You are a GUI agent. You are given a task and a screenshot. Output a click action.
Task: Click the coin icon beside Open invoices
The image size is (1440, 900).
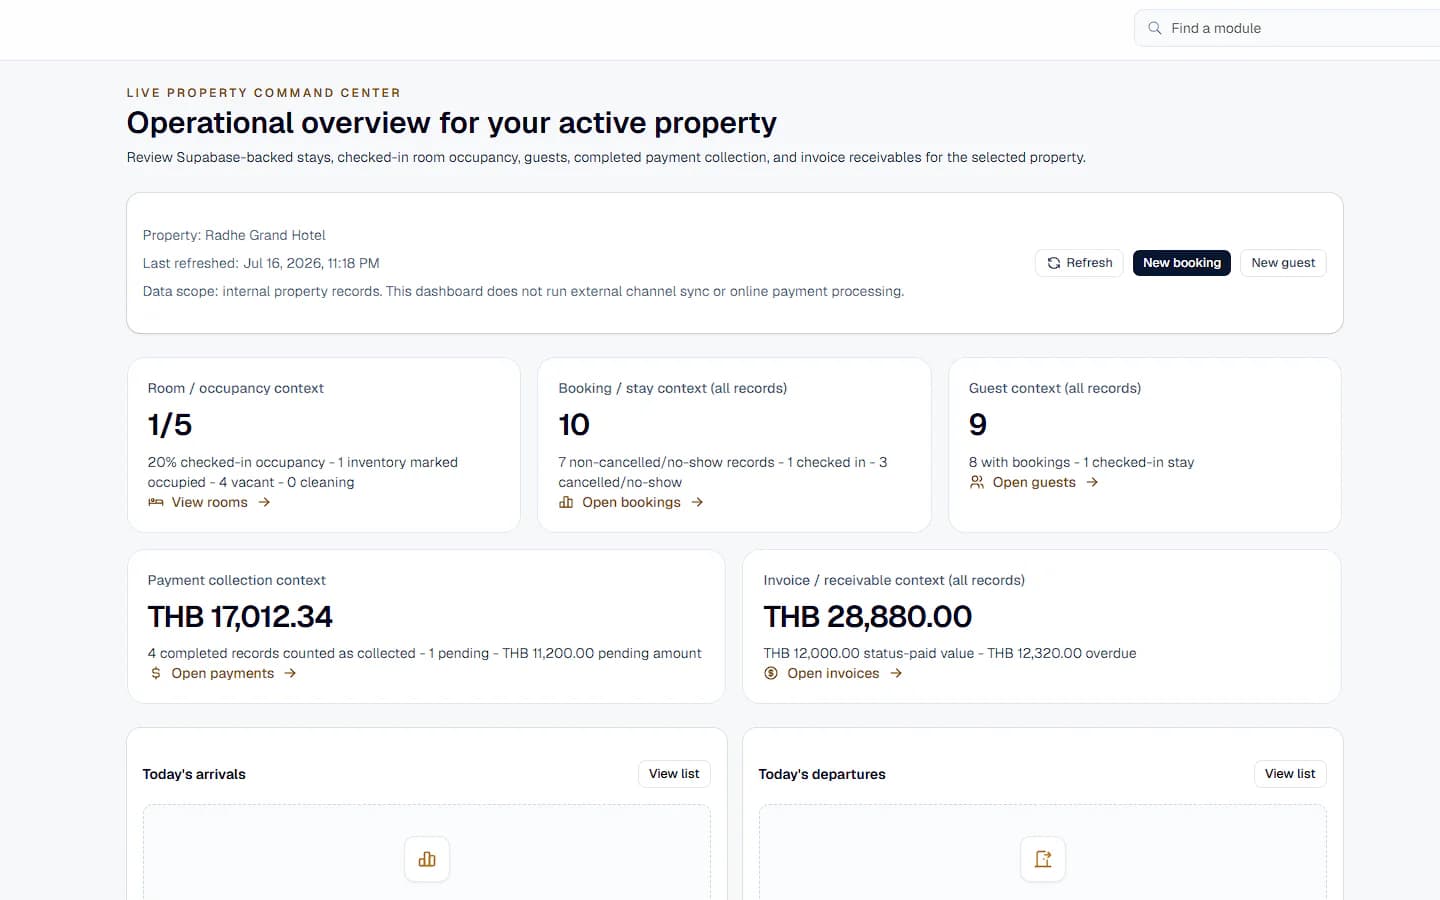[771, 673]
